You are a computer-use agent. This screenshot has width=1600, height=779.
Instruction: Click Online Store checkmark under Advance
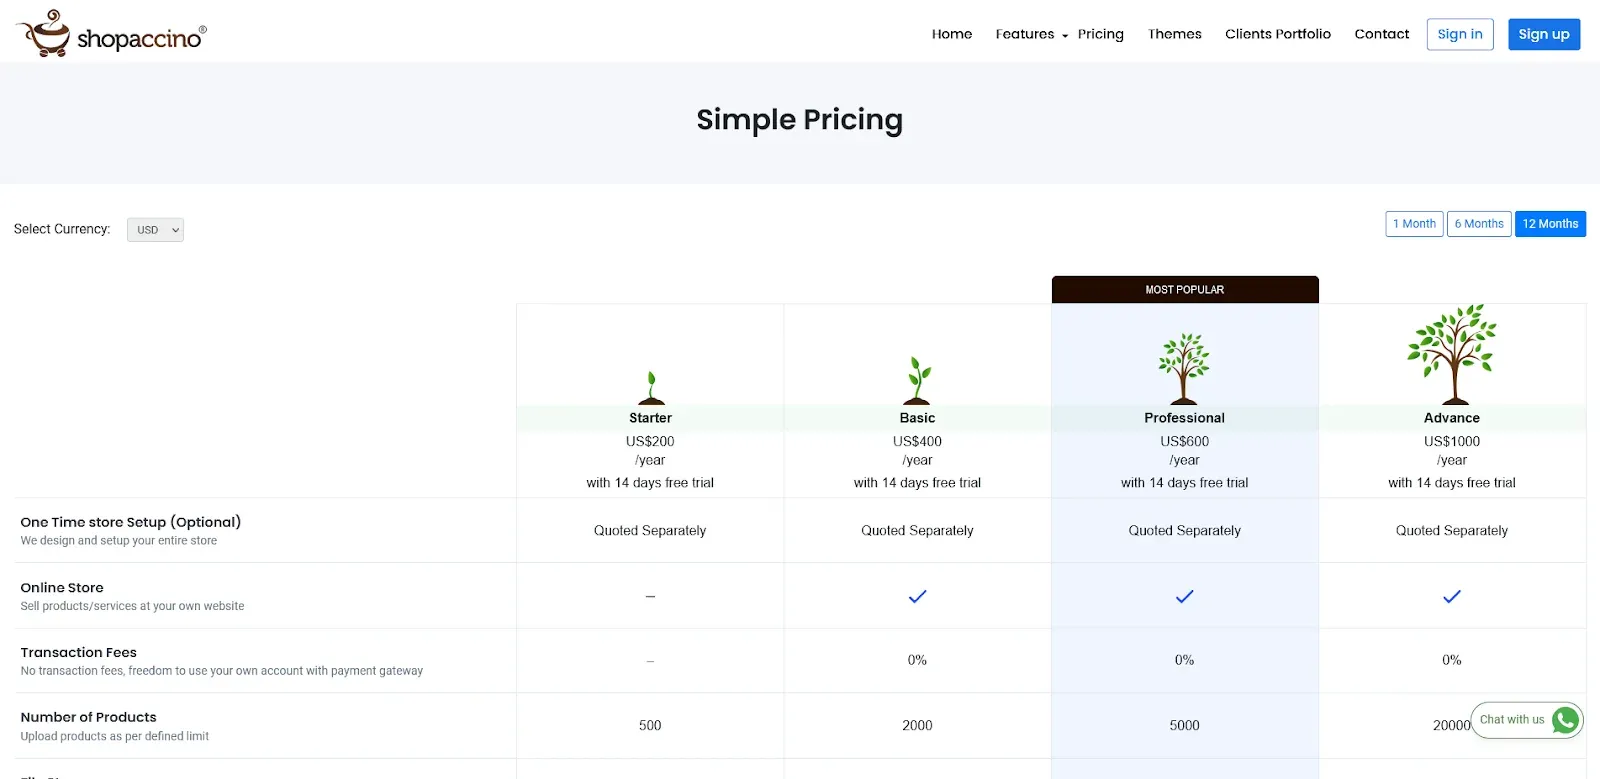tap(1452, 596)
